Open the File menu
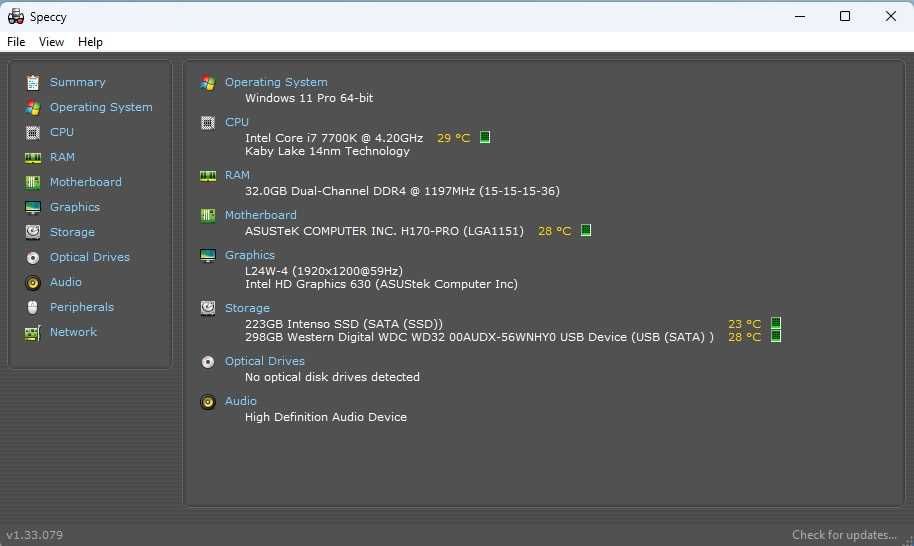The height and width of the screenshot is (546, 914). [16, 42]
